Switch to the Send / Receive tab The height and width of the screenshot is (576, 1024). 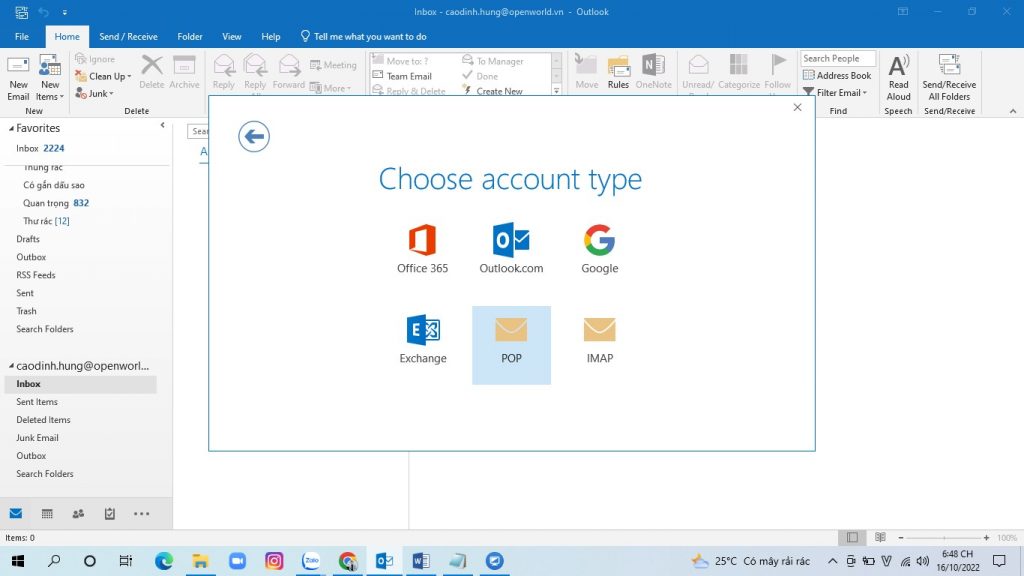(128, 37)
